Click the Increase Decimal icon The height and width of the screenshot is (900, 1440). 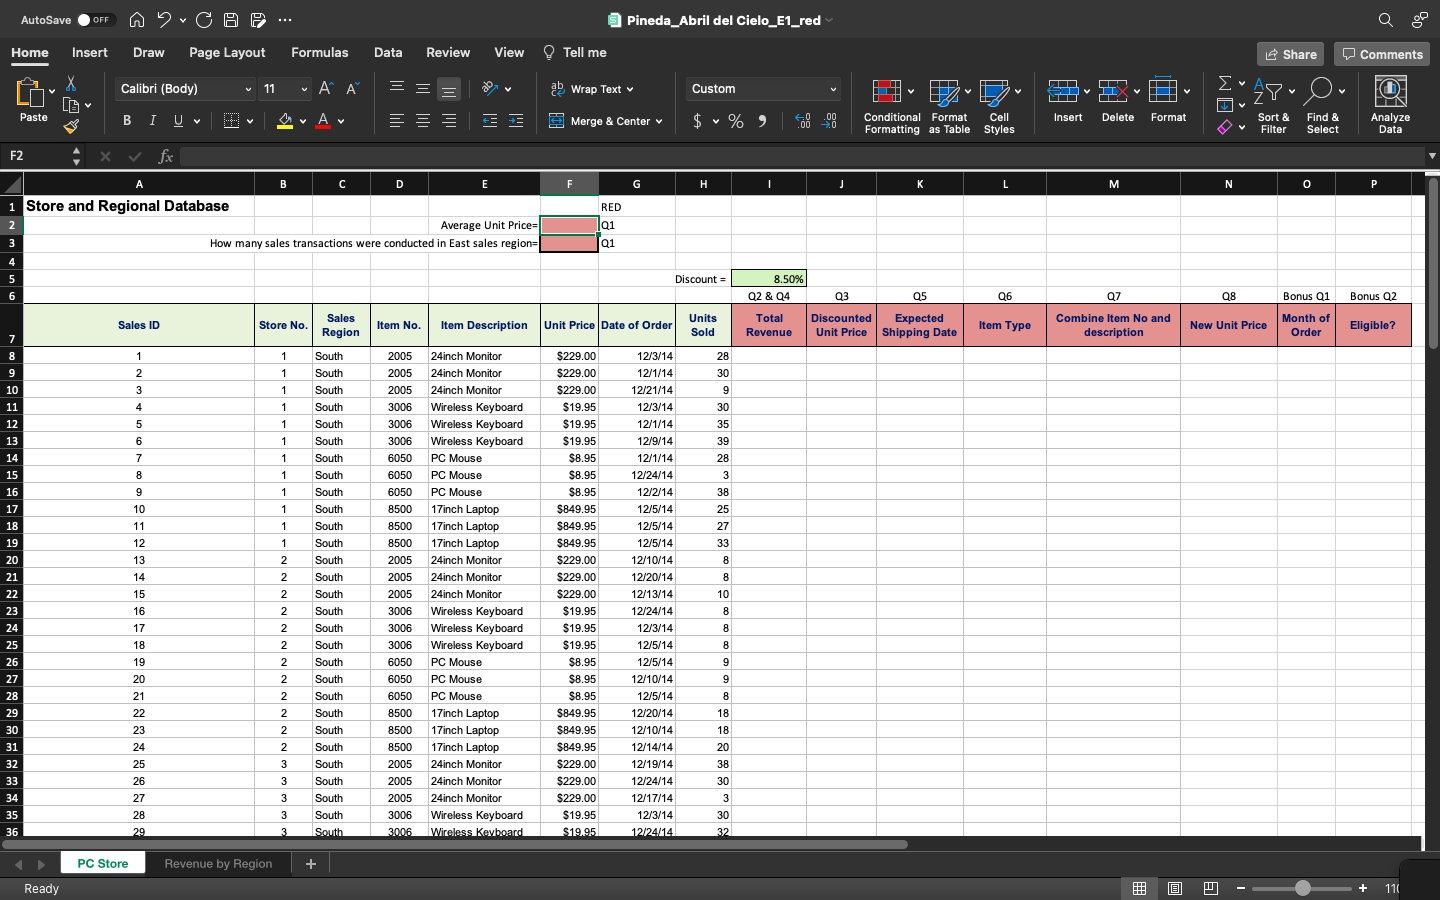(801, 121)
